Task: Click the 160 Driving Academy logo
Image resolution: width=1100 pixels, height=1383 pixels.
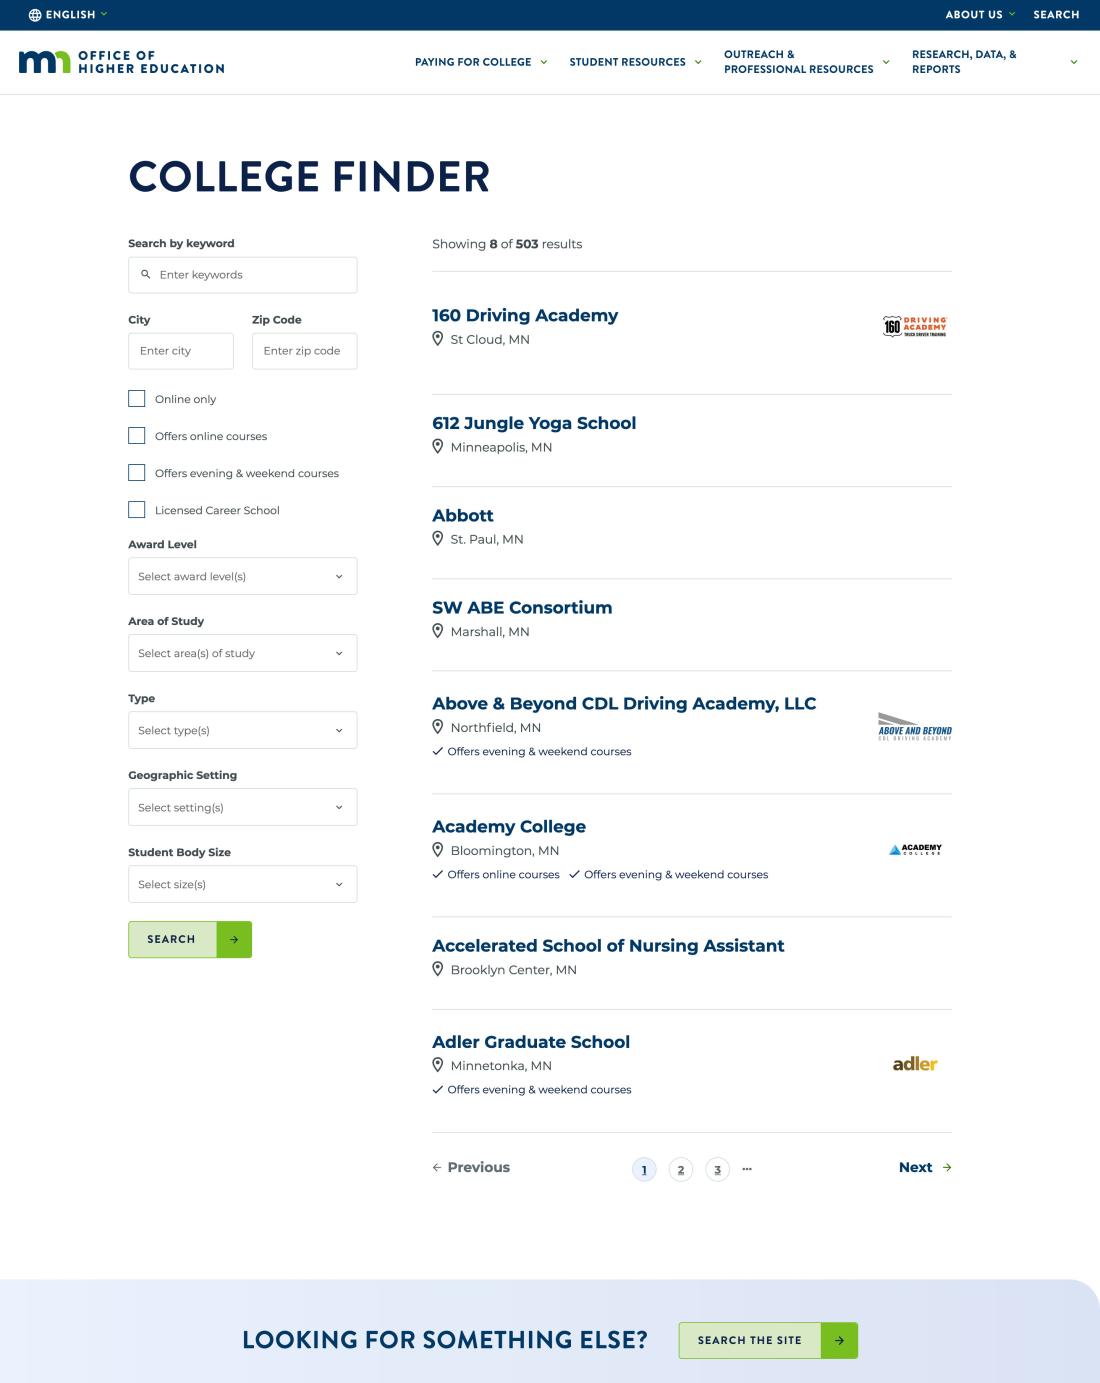Action: 913,325
